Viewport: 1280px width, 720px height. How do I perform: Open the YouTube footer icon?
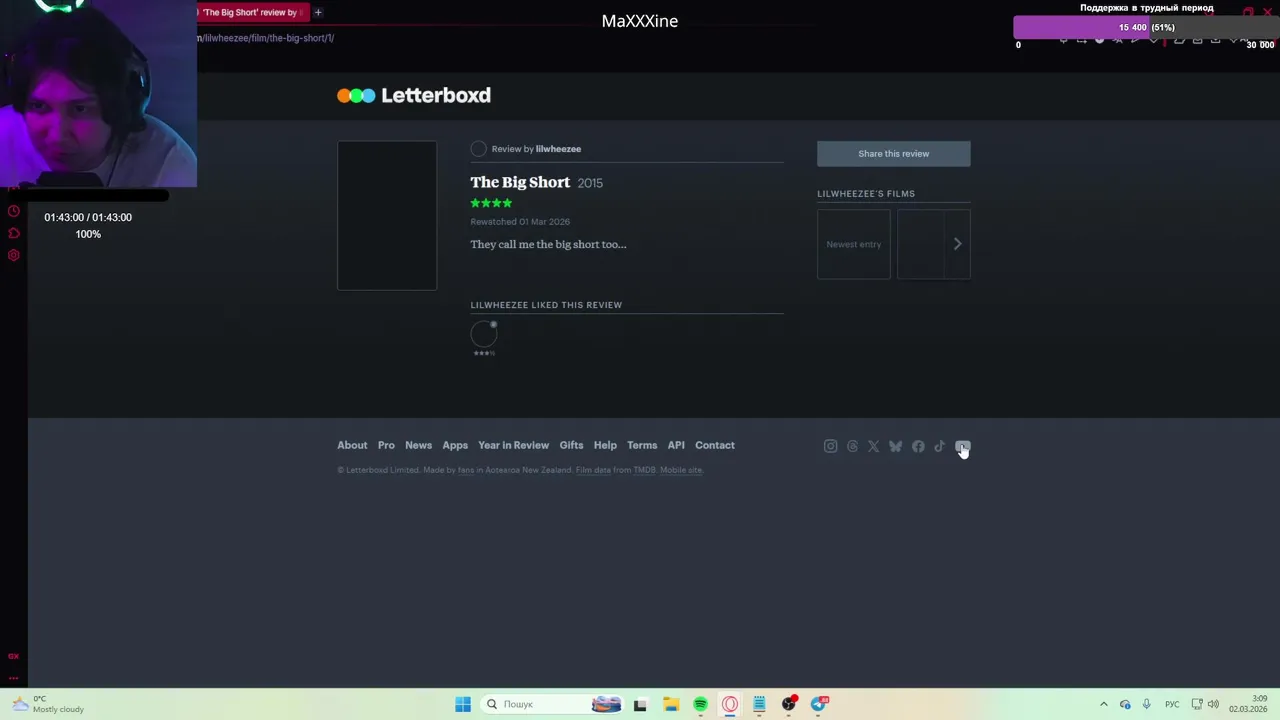962,446
